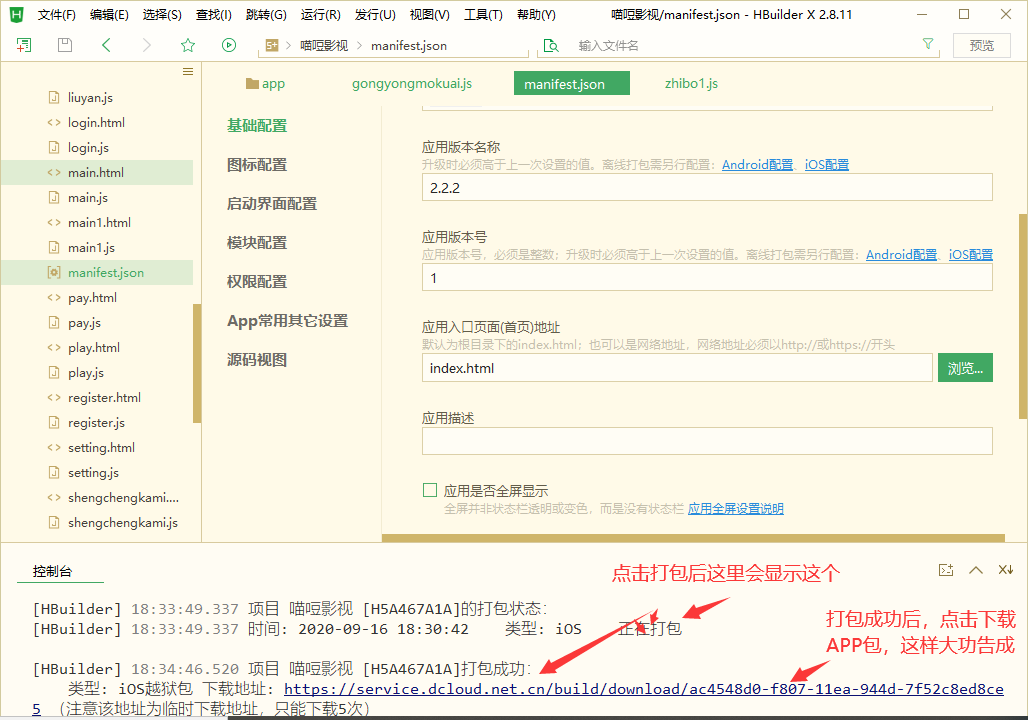Open the 应用全屏设置说明 link
This screenshot has width=1028, height=720.
(x=736, y=508)
